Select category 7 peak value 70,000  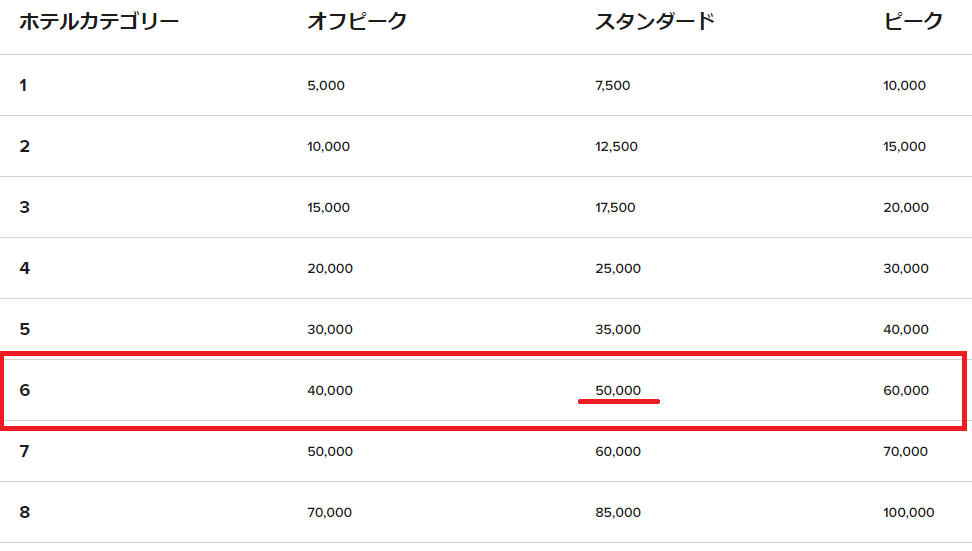pyautogui.click(x=906, y=452)
